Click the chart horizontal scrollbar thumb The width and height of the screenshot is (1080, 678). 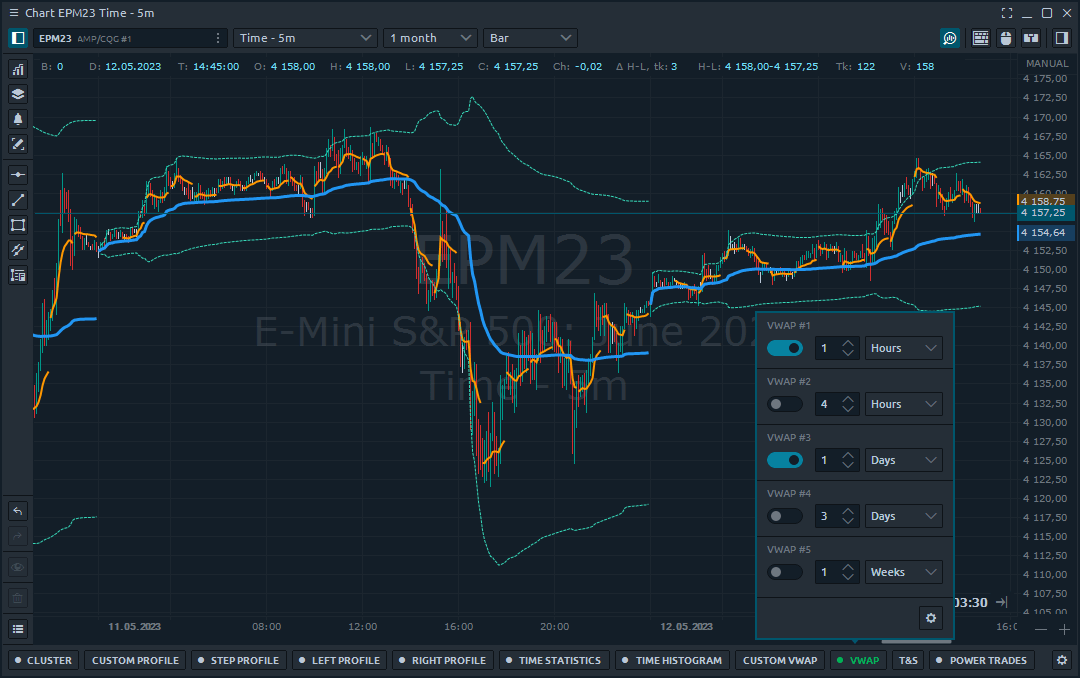pos(916,641)
